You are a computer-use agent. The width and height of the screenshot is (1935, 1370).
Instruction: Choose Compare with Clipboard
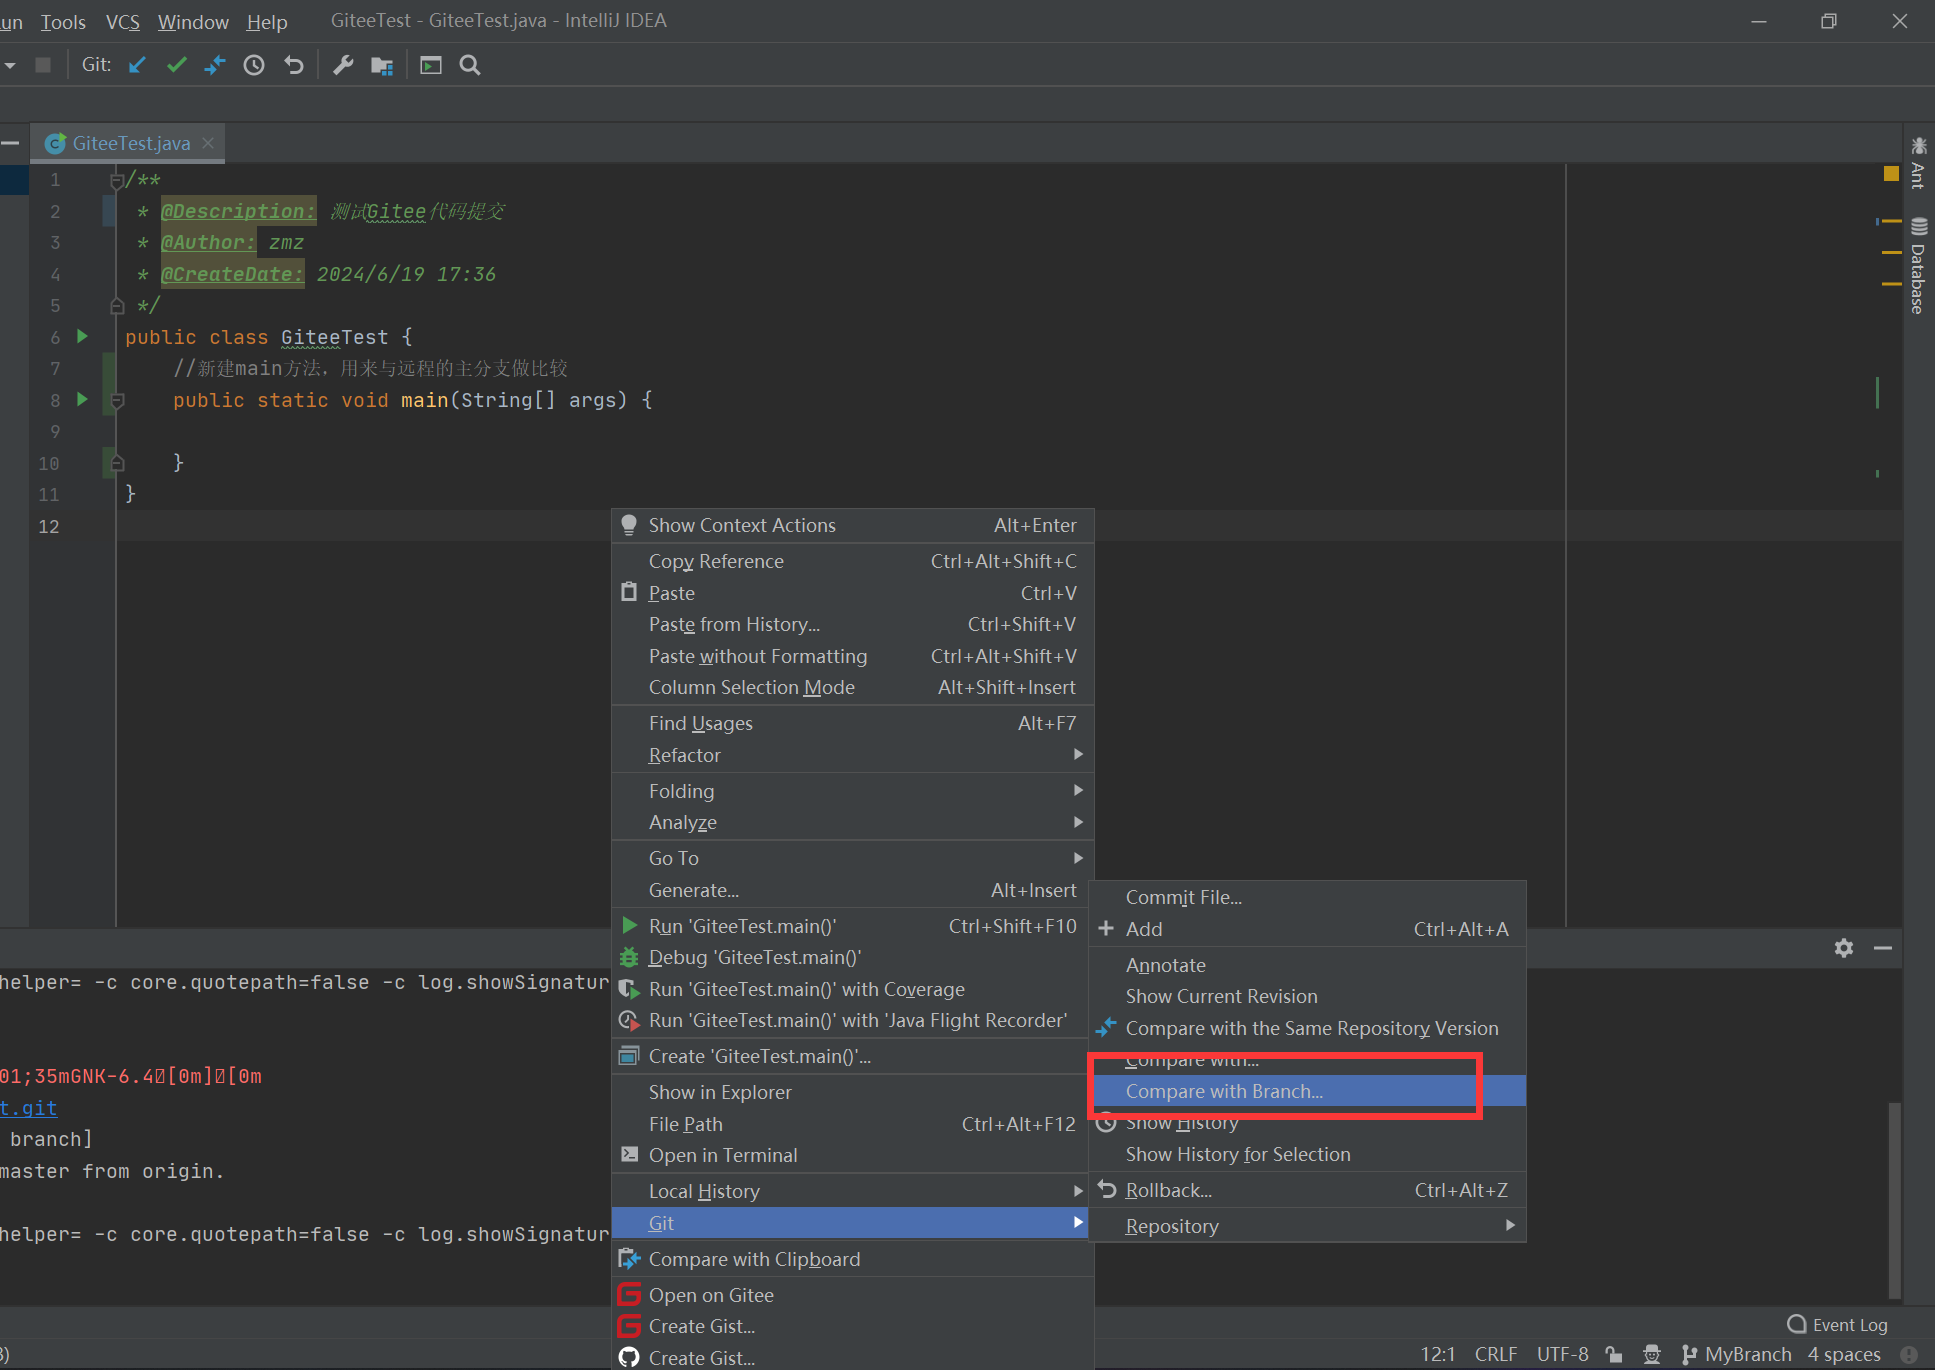pos(852,1259)
